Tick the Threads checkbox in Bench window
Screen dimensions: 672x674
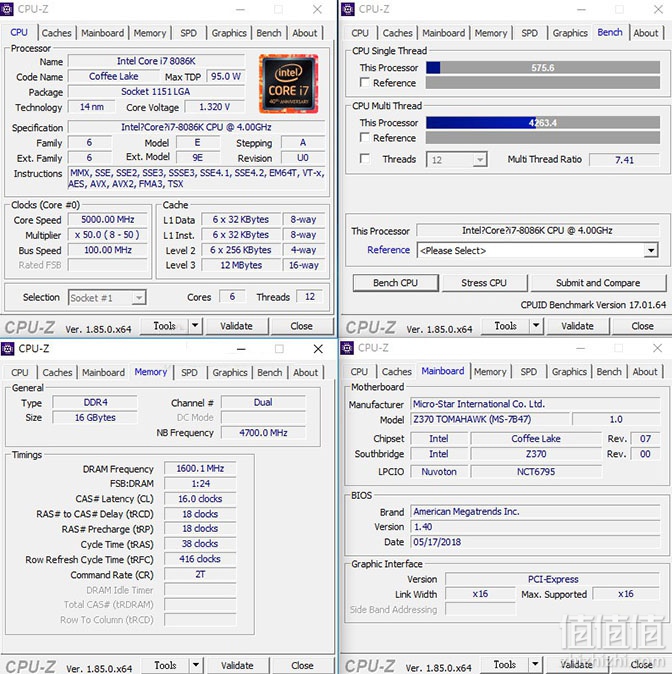pyautogui.click(x=365, y=159)
